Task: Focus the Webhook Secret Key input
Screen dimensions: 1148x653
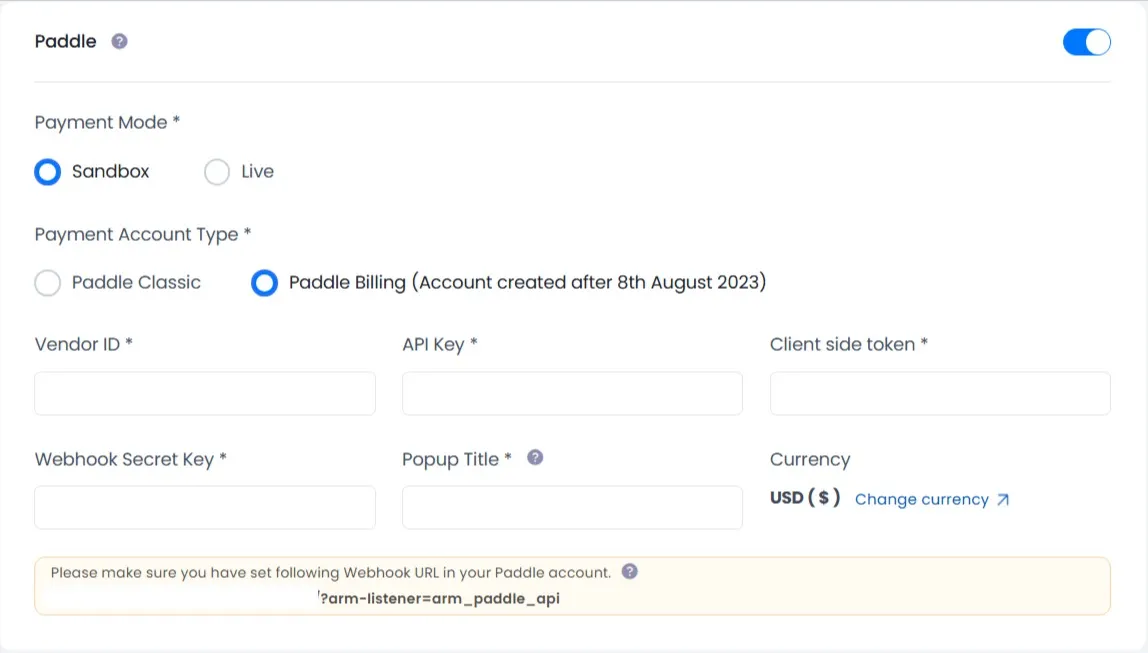Action: pyautogui.click(x=205, y=508)
